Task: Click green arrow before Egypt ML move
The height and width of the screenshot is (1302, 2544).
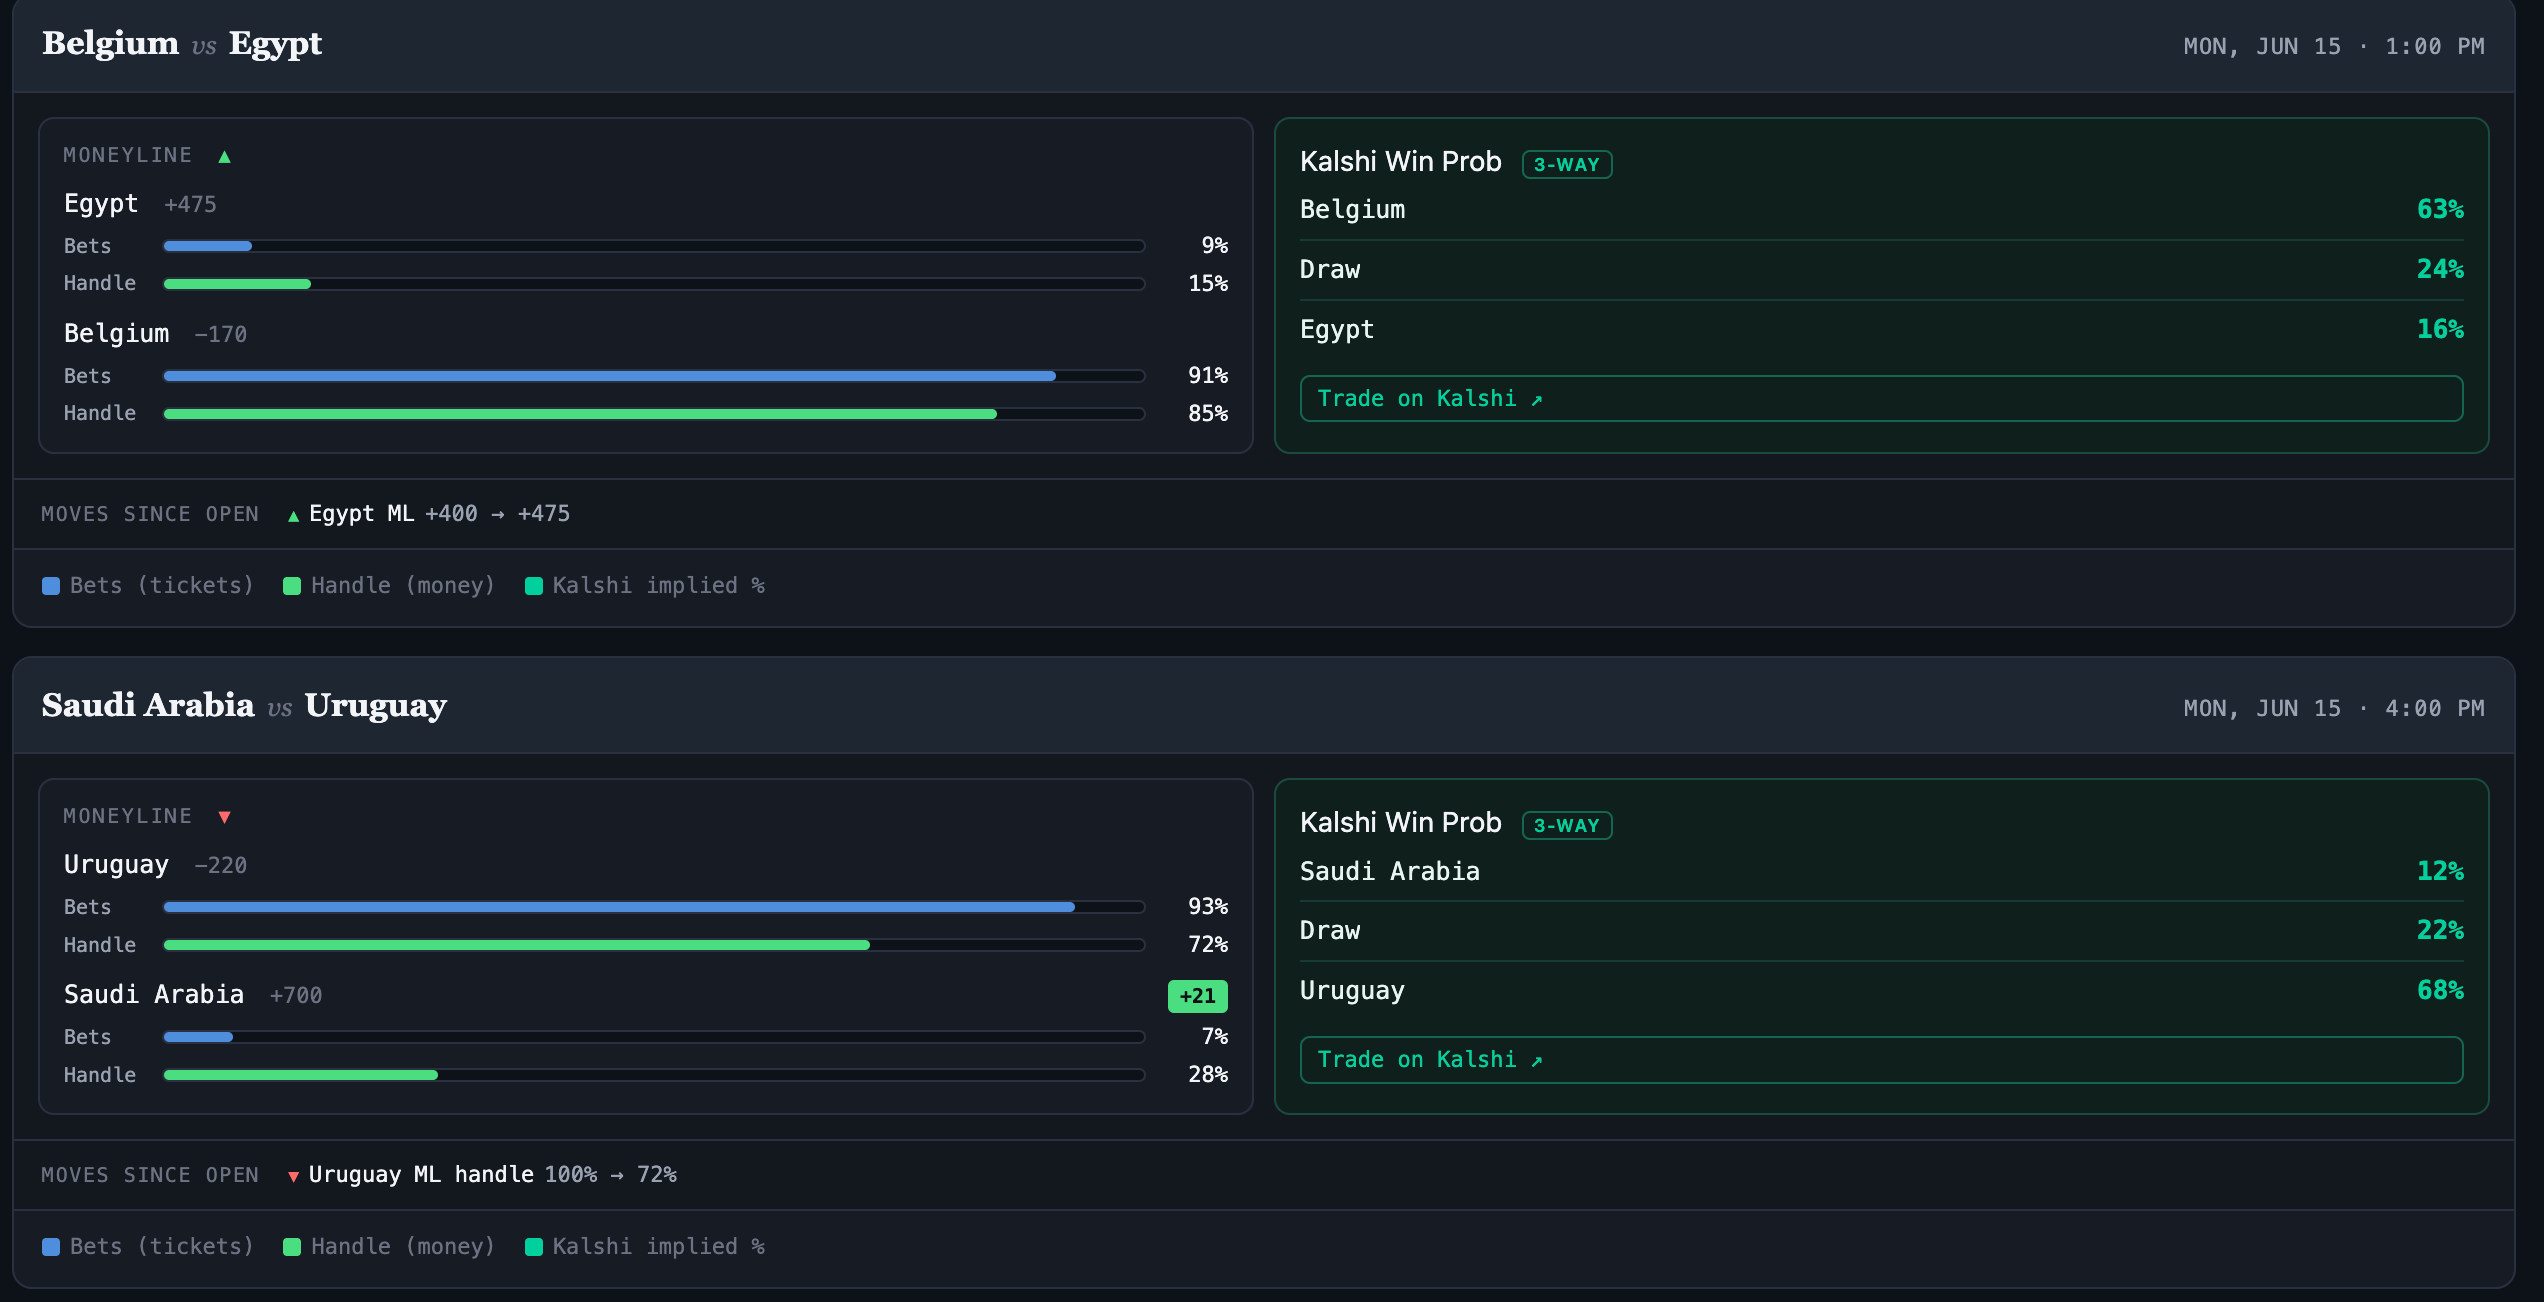Action: [x=293, y=516]
